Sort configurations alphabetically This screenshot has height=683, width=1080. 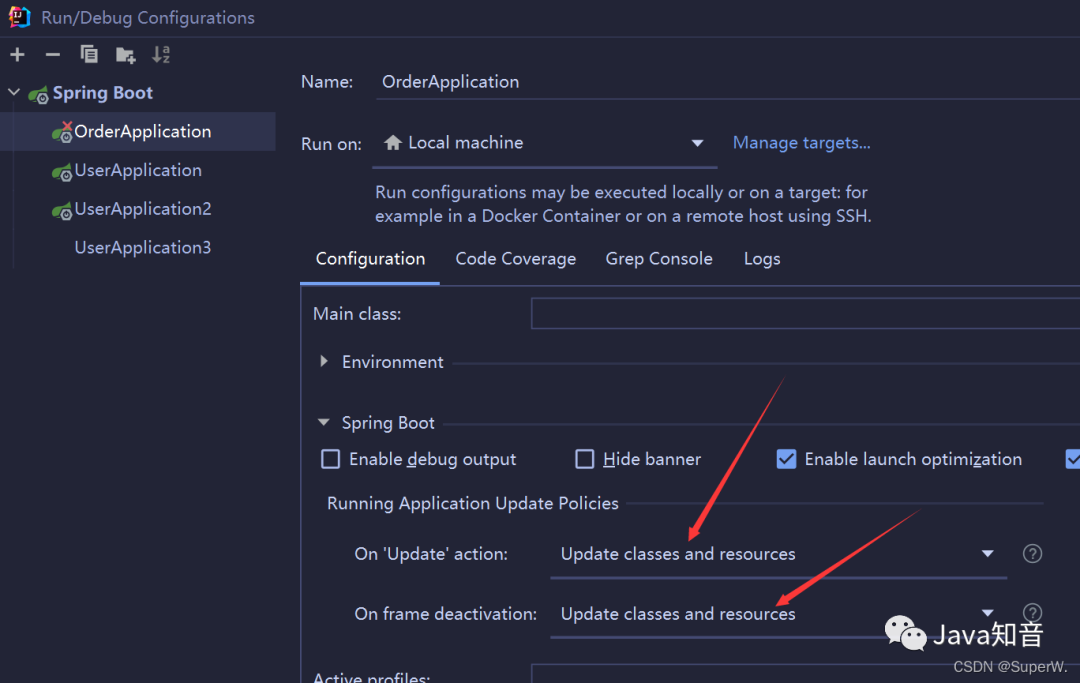[x=160, y=54]
